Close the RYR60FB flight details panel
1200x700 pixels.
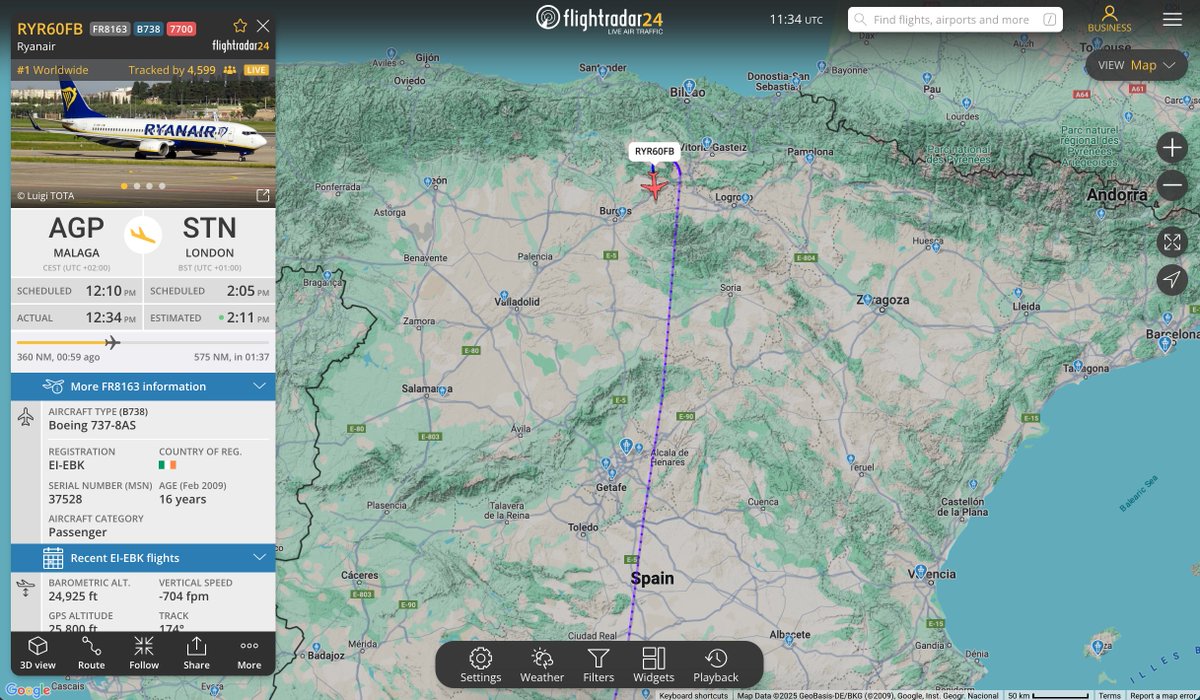click(263, 25)
